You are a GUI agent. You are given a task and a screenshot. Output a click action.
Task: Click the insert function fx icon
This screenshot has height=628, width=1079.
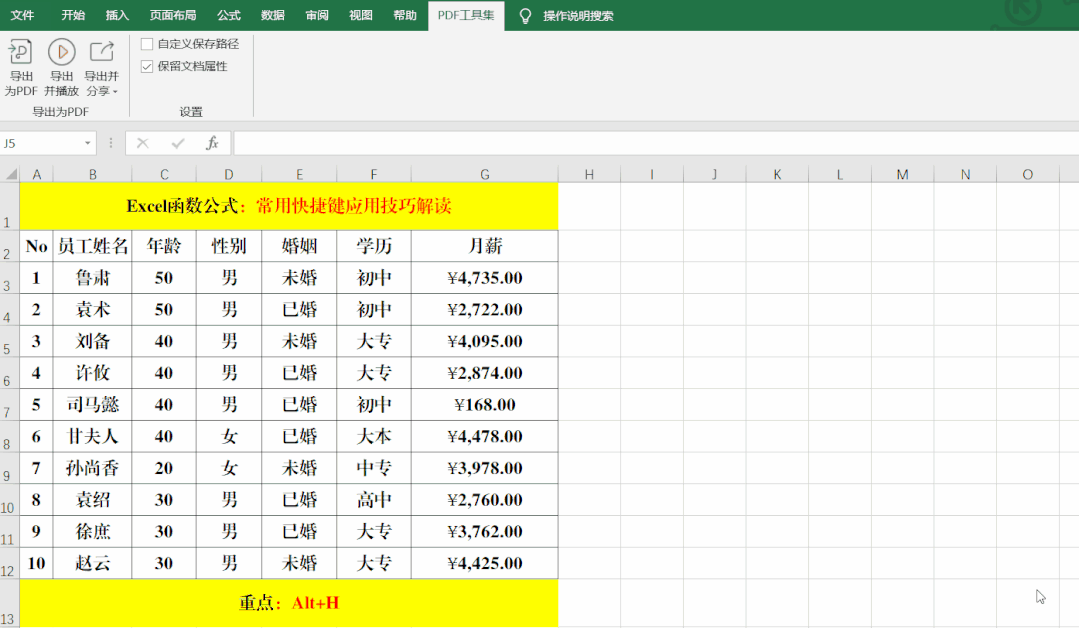213,143
